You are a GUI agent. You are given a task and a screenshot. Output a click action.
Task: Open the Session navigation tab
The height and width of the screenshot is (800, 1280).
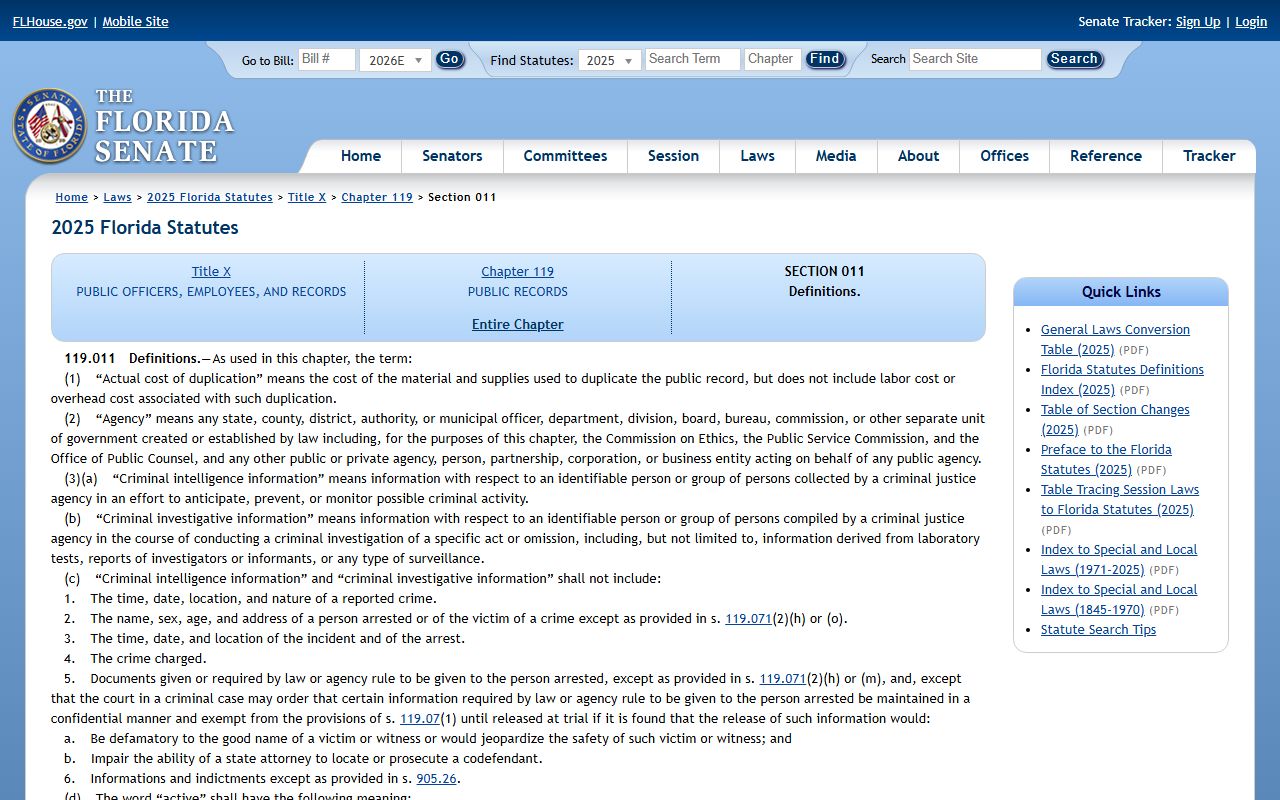(673, 156)
